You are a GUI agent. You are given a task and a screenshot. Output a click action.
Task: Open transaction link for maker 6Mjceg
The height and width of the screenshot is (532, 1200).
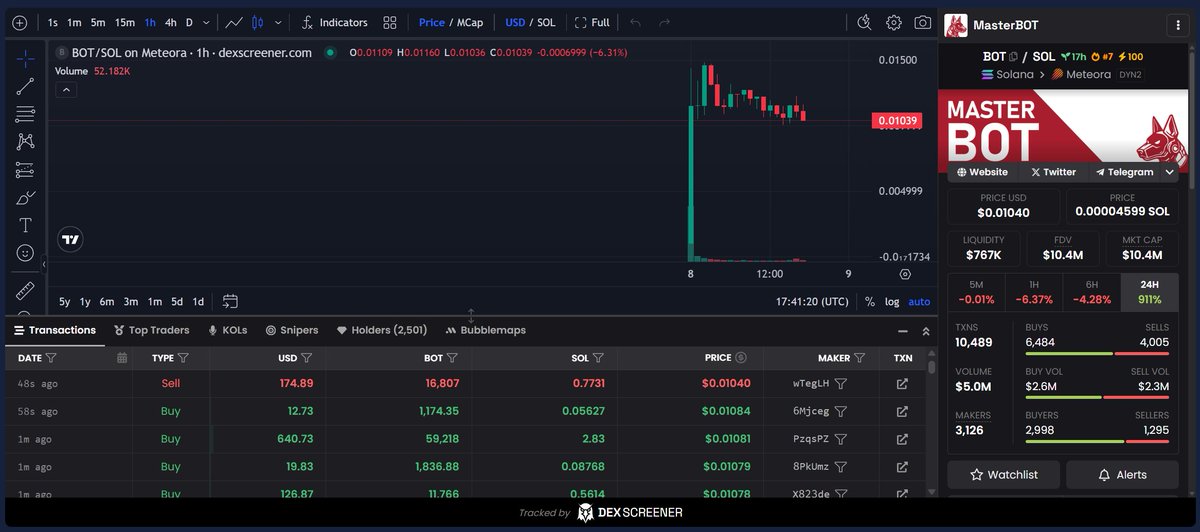pos(902,411)
